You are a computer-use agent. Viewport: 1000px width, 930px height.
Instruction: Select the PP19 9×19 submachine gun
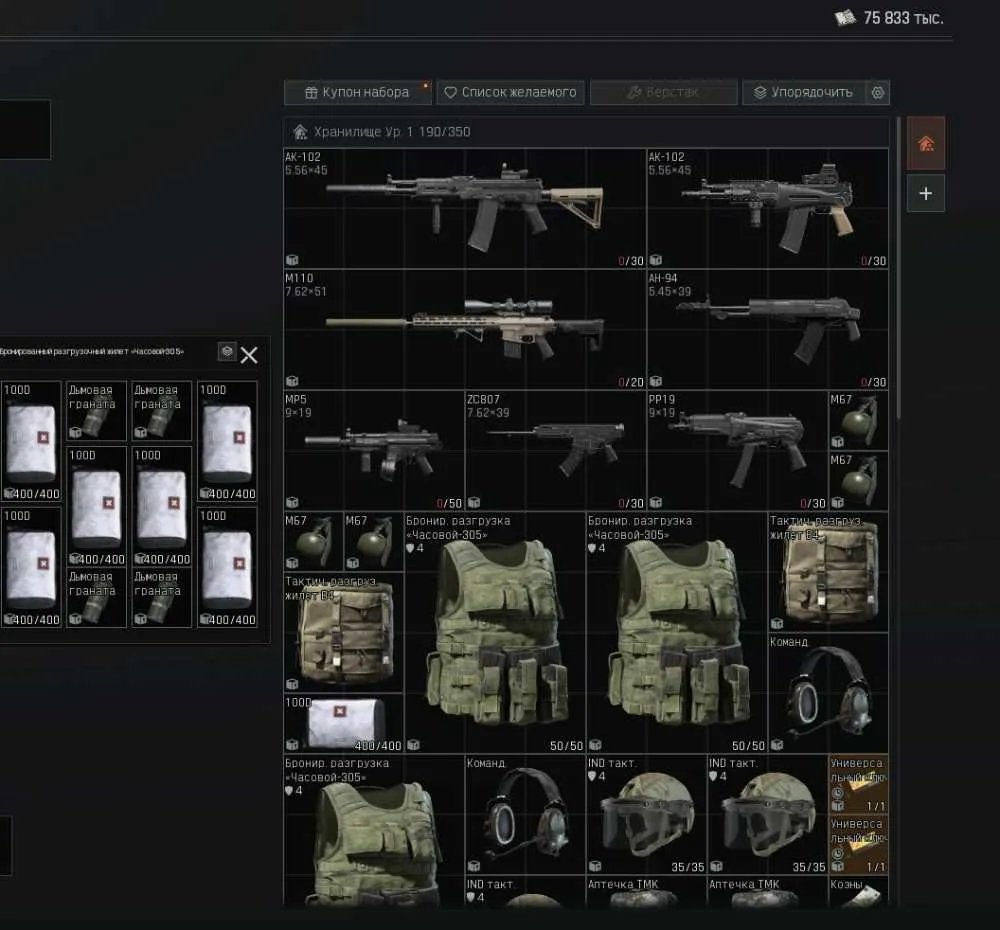point(737,451)
